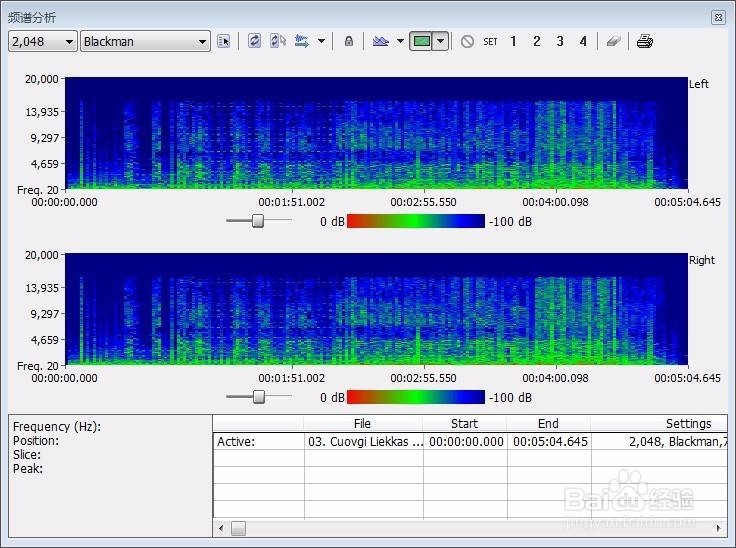The width and height of the screenshot is (736, 548).
Task: Click the clear snapshots circle-slash icon
Action: coord(467,41)
